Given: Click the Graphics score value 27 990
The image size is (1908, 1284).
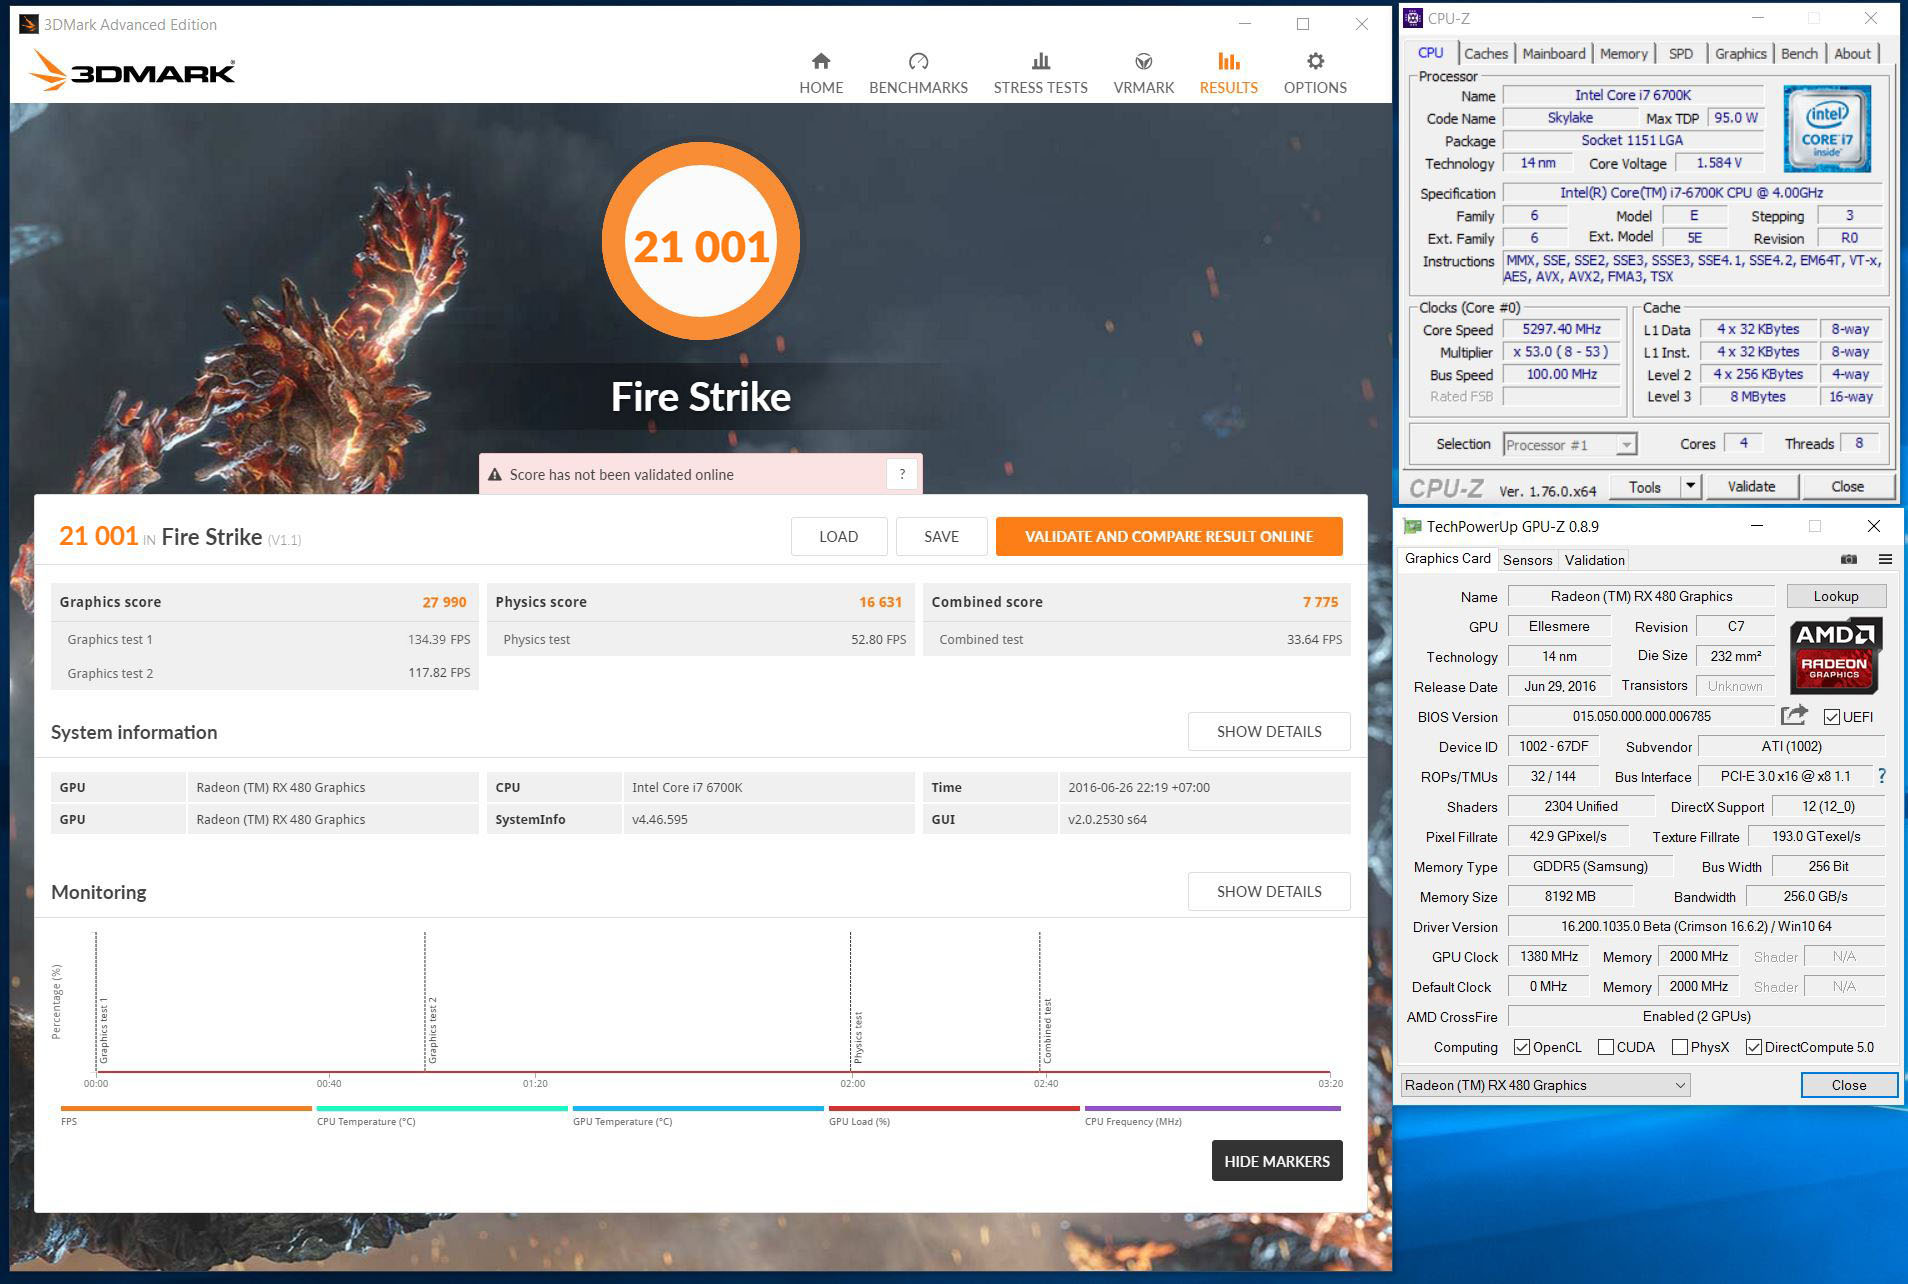Looking at the screenshot, I should click(x=444, y=602).
